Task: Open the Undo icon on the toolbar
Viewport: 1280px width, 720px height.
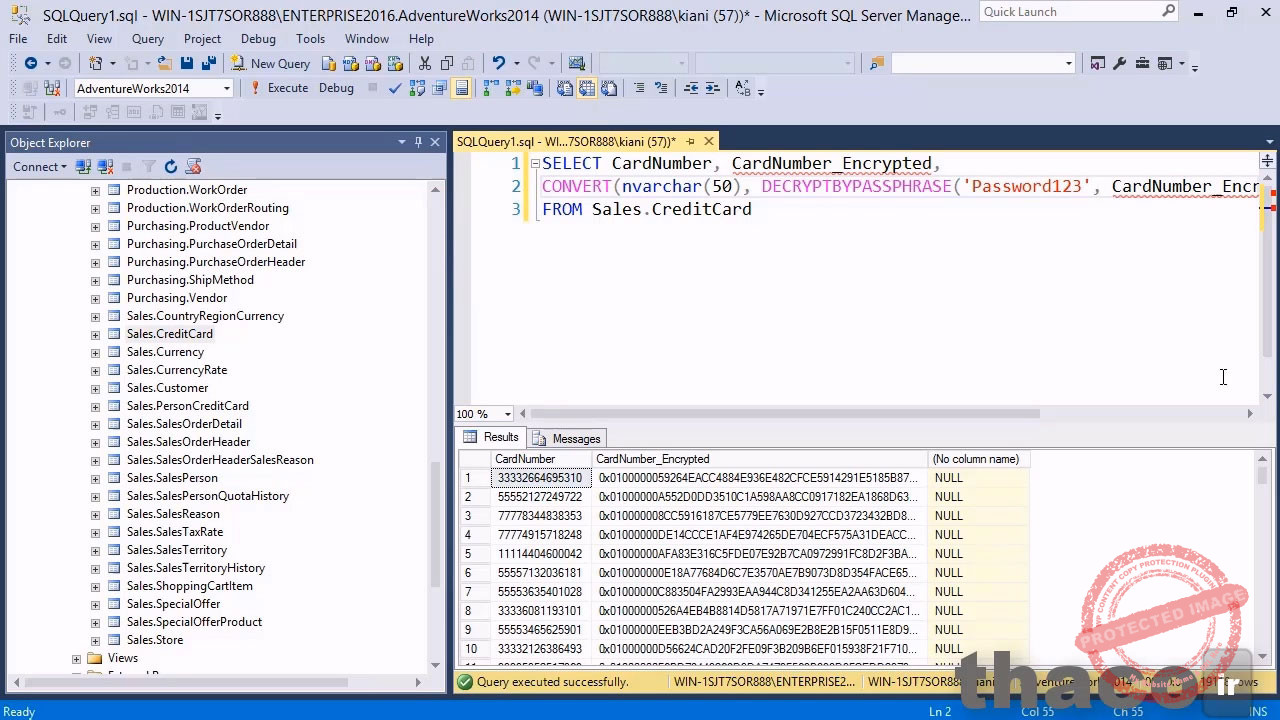Action: (497, 63)
